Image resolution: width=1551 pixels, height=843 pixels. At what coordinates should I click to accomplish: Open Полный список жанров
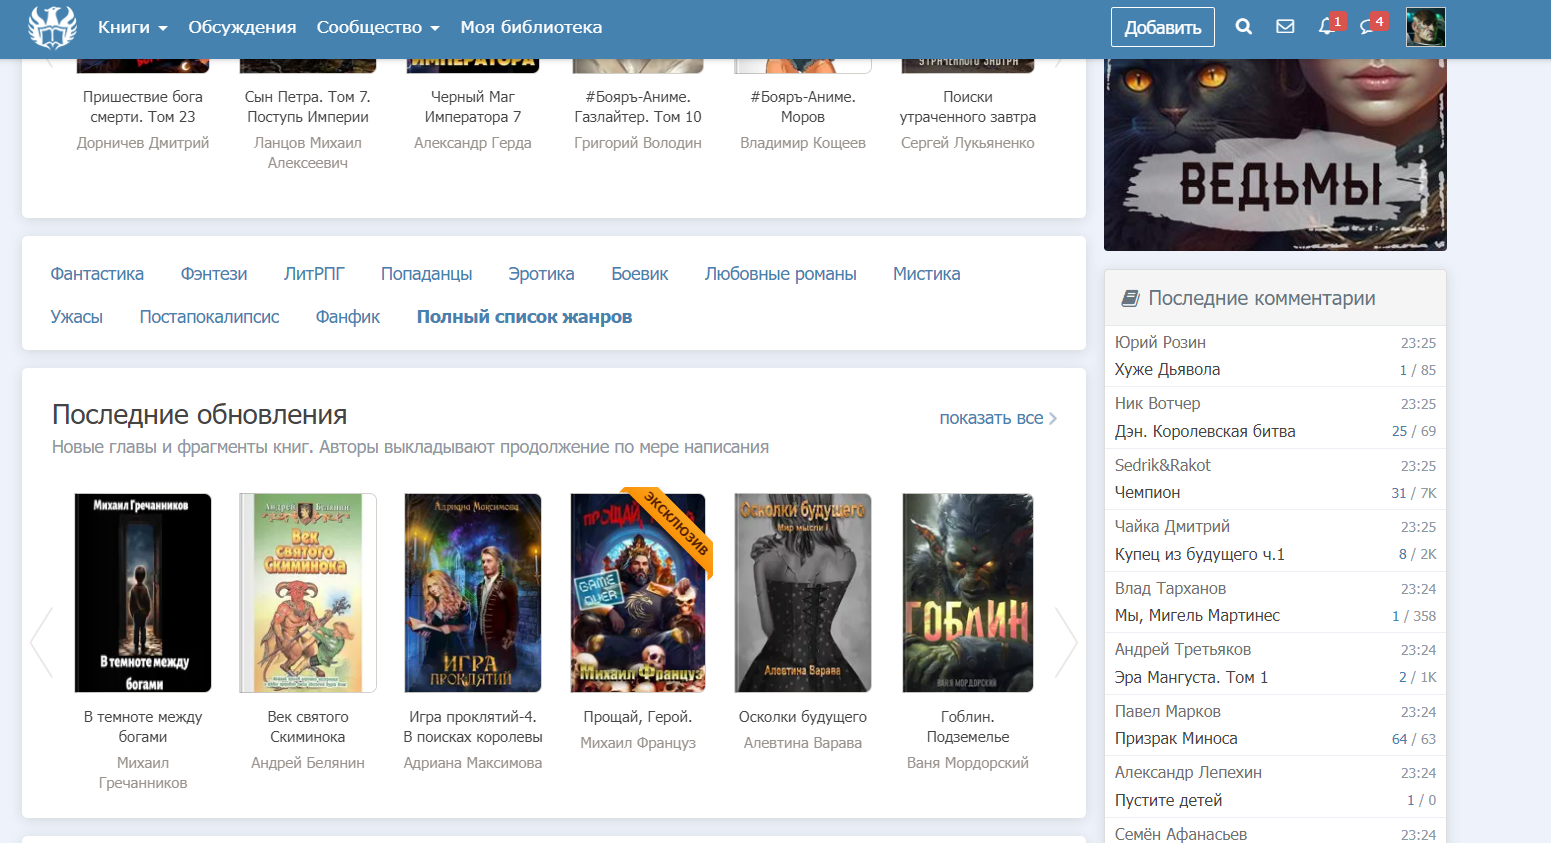(x=524, y=317)
